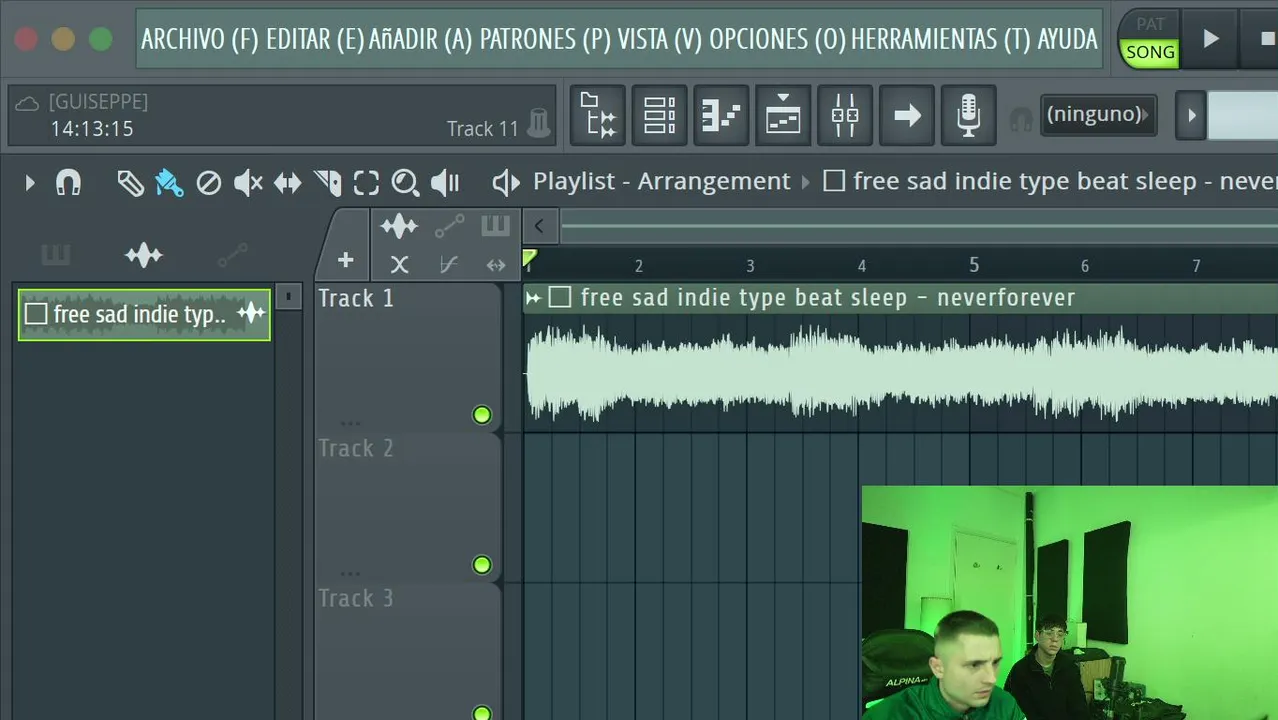Click Playlist - Arrangement breadcrumb
Image resolution: width=1278 pixels, height=720 pixels.
[661, 181]
